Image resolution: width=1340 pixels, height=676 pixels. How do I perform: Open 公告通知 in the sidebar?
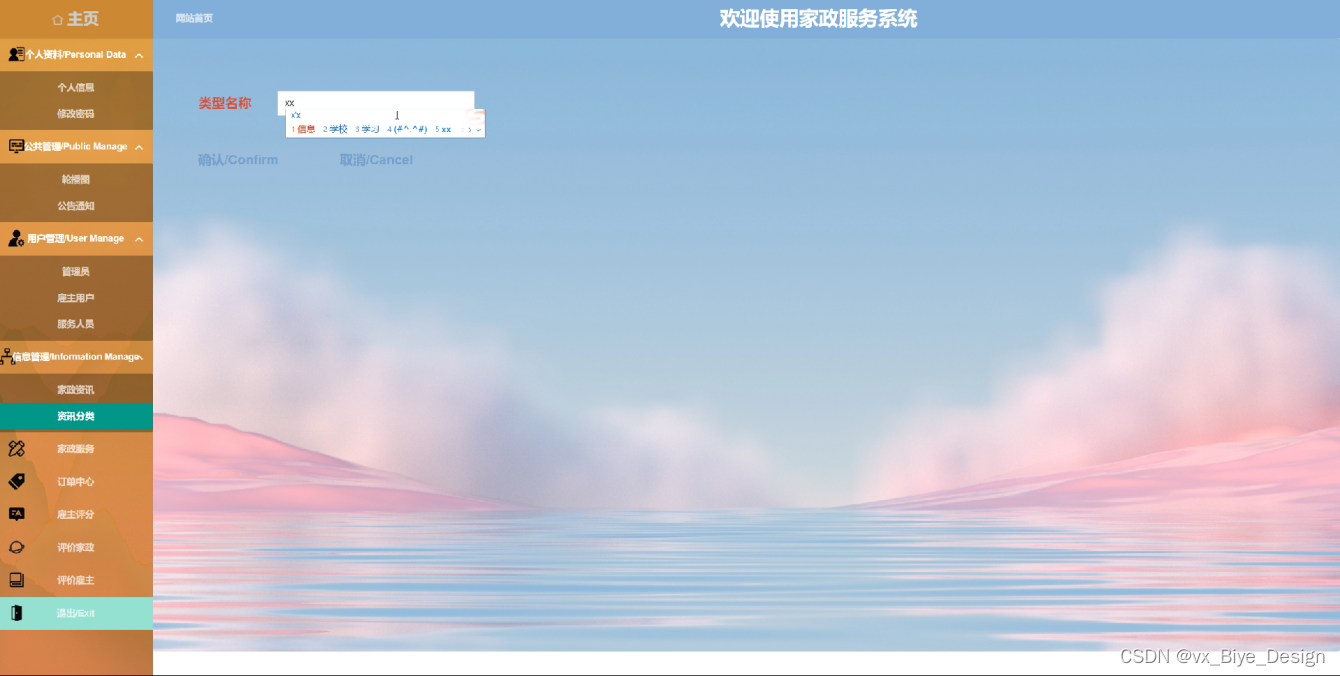76,206
